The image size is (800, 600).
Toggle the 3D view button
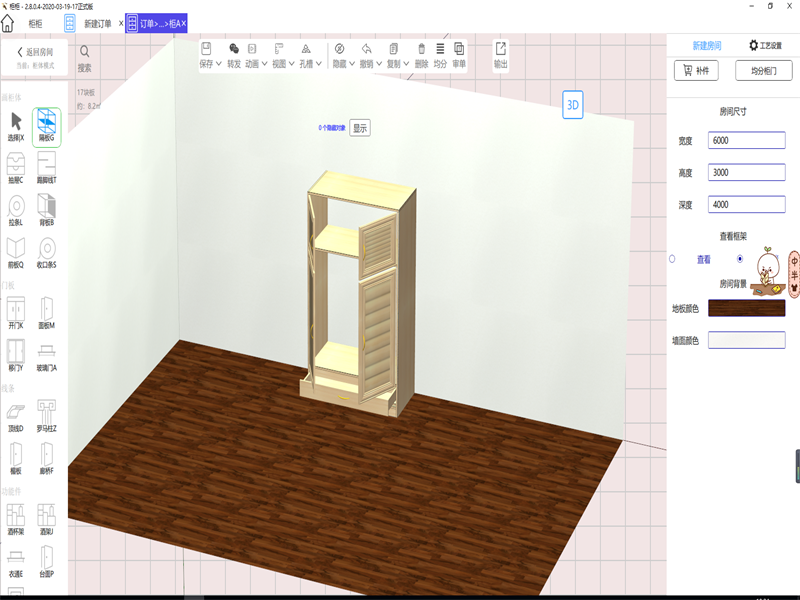point(573,104)
